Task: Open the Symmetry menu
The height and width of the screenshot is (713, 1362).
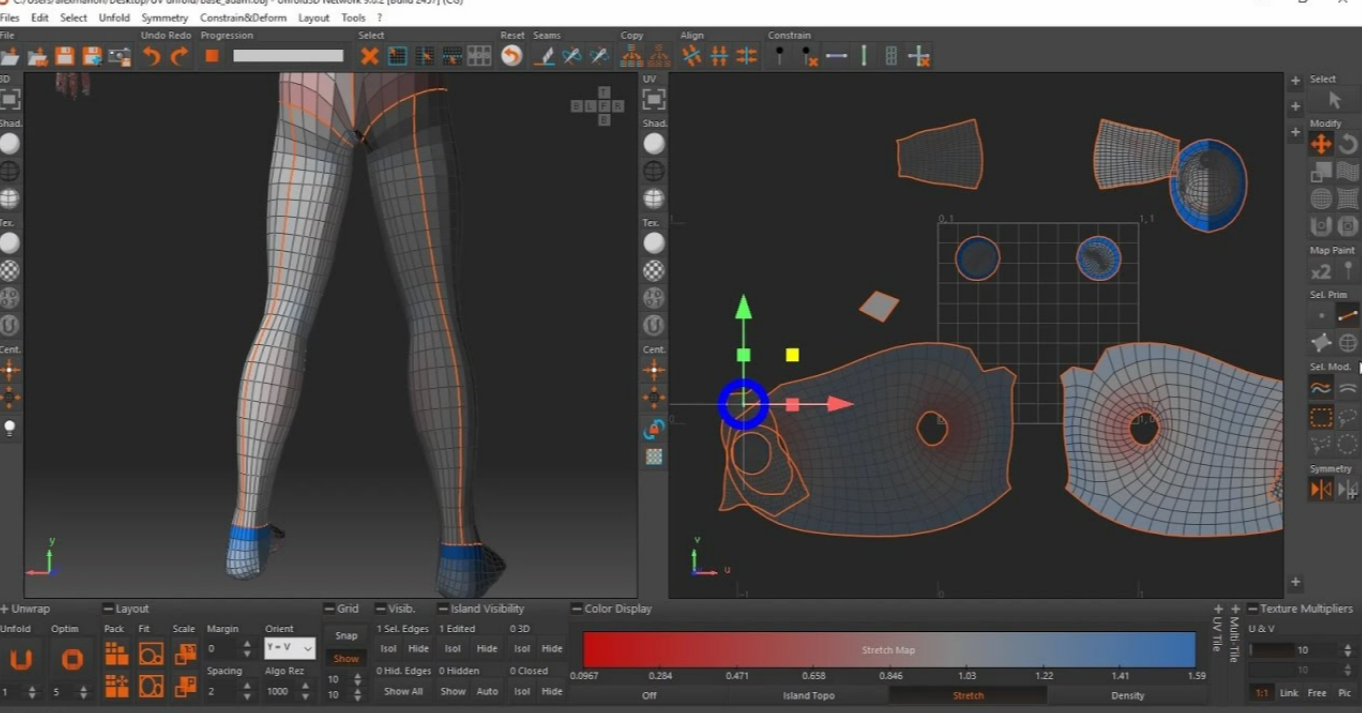Action: [x=164, y=18]
